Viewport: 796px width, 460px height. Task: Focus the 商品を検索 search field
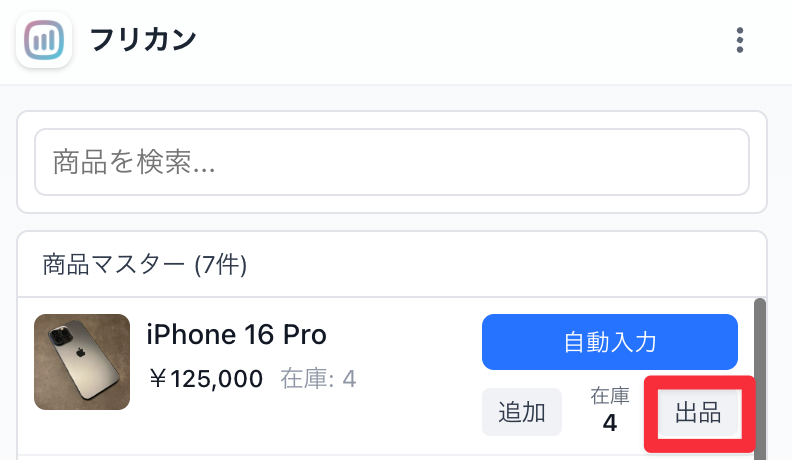[392, 162]
